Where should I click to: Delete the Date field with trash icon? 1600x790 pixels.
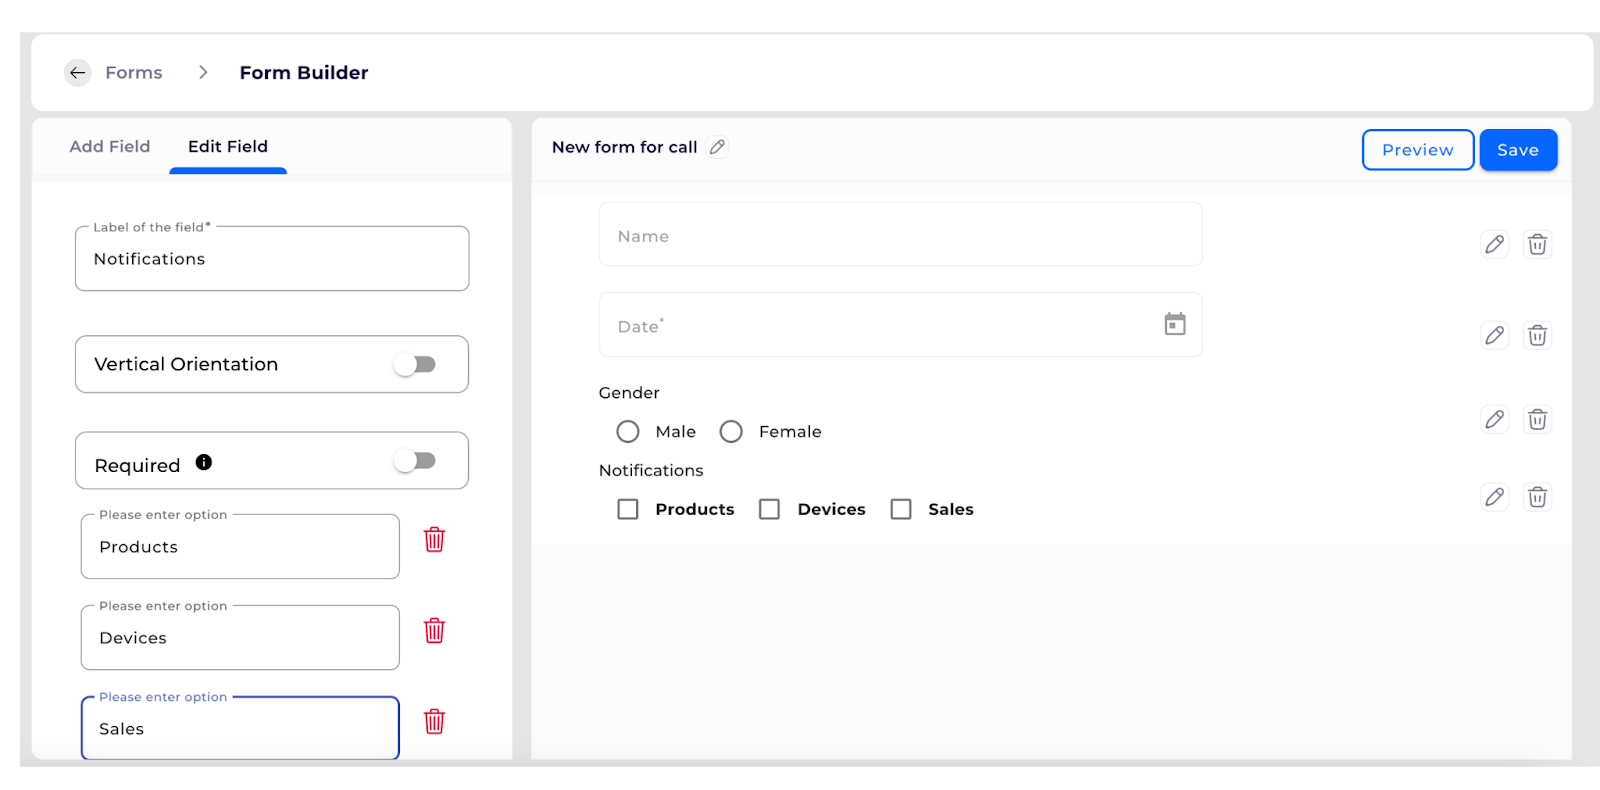(1537, 335)
